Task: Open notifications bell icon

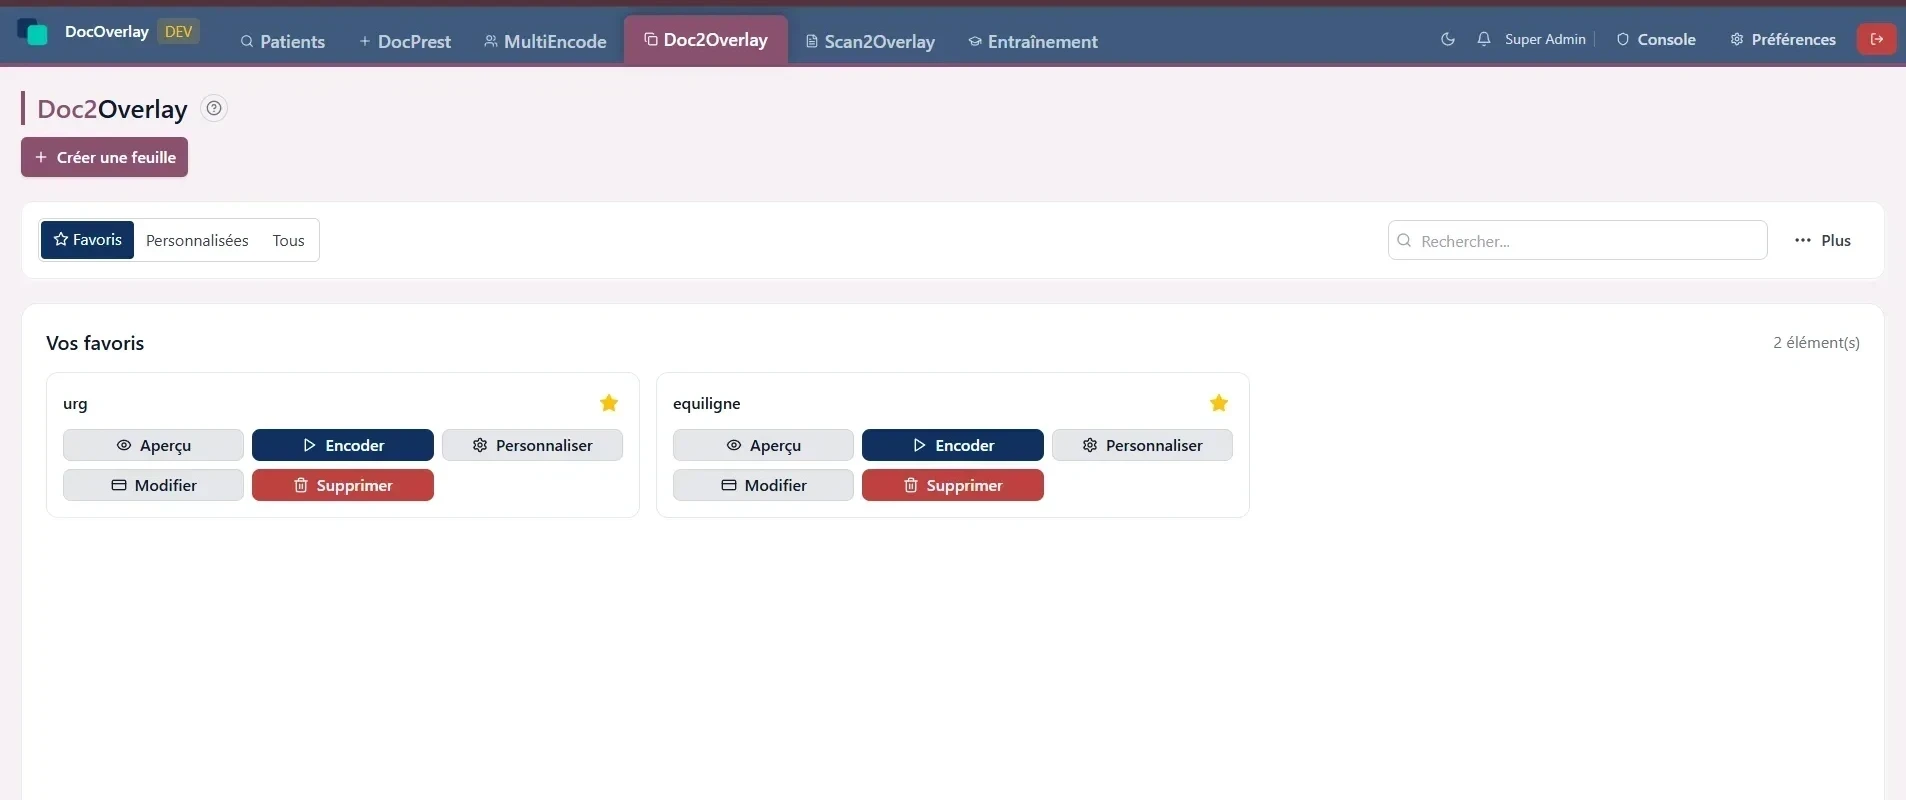Action: click(1484, 39)
